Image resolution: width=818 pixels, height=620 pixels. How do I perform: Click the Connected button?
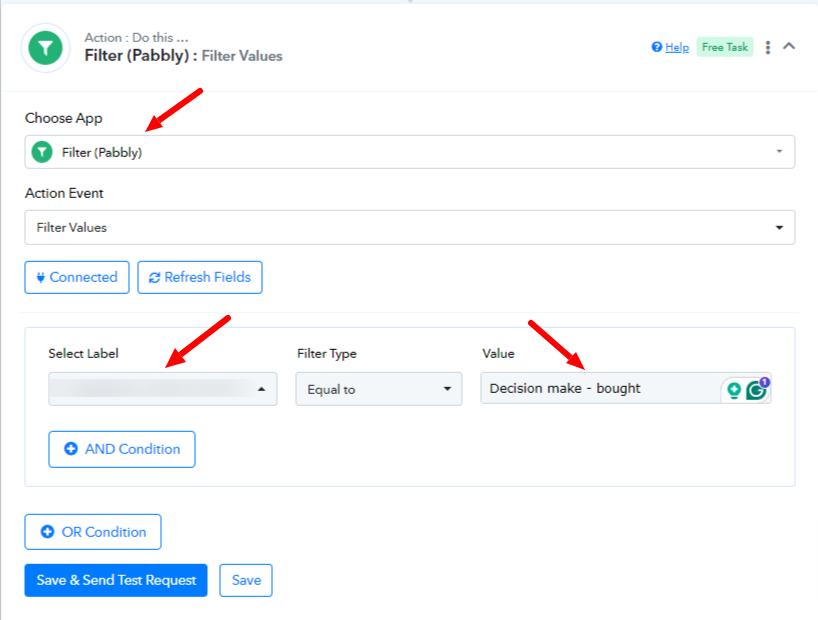[77, 277]
